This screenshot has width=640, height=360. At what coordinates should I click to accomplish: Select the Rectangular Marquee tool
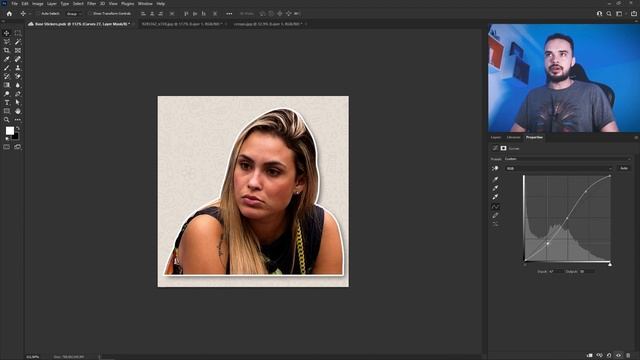tap(18, 33)
